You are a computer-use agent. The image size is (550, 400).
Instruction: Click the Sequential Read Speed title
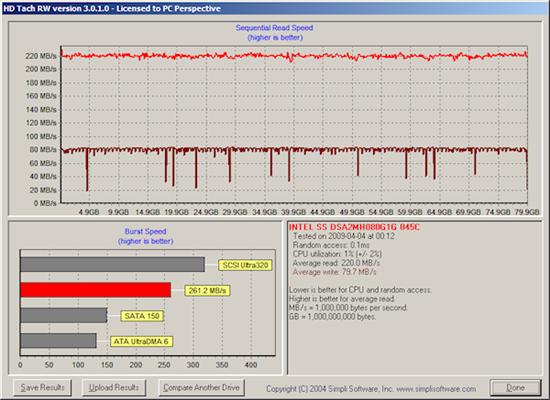(x=274, y=28)
